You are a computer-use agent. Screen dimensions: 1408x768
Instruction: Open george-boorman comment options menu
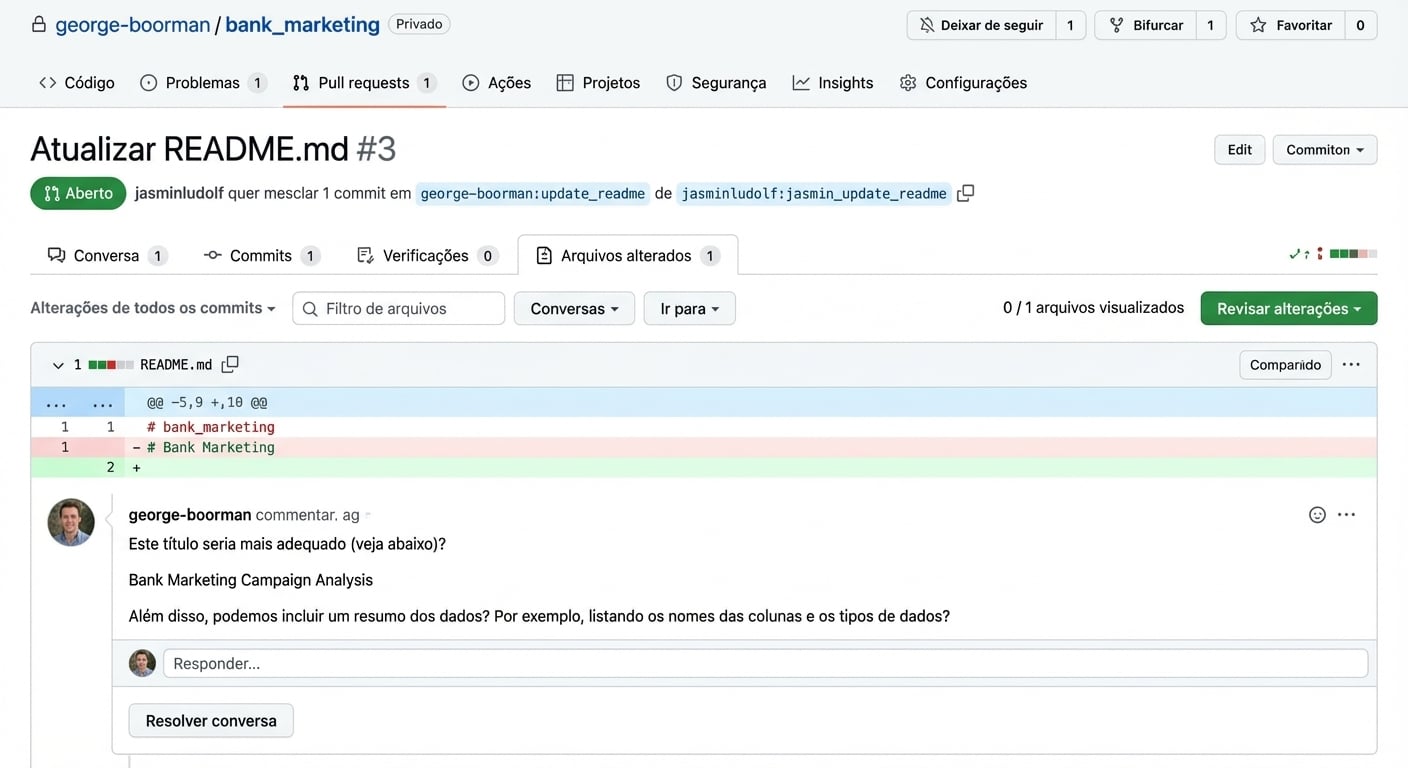[x=1347, y=515]
